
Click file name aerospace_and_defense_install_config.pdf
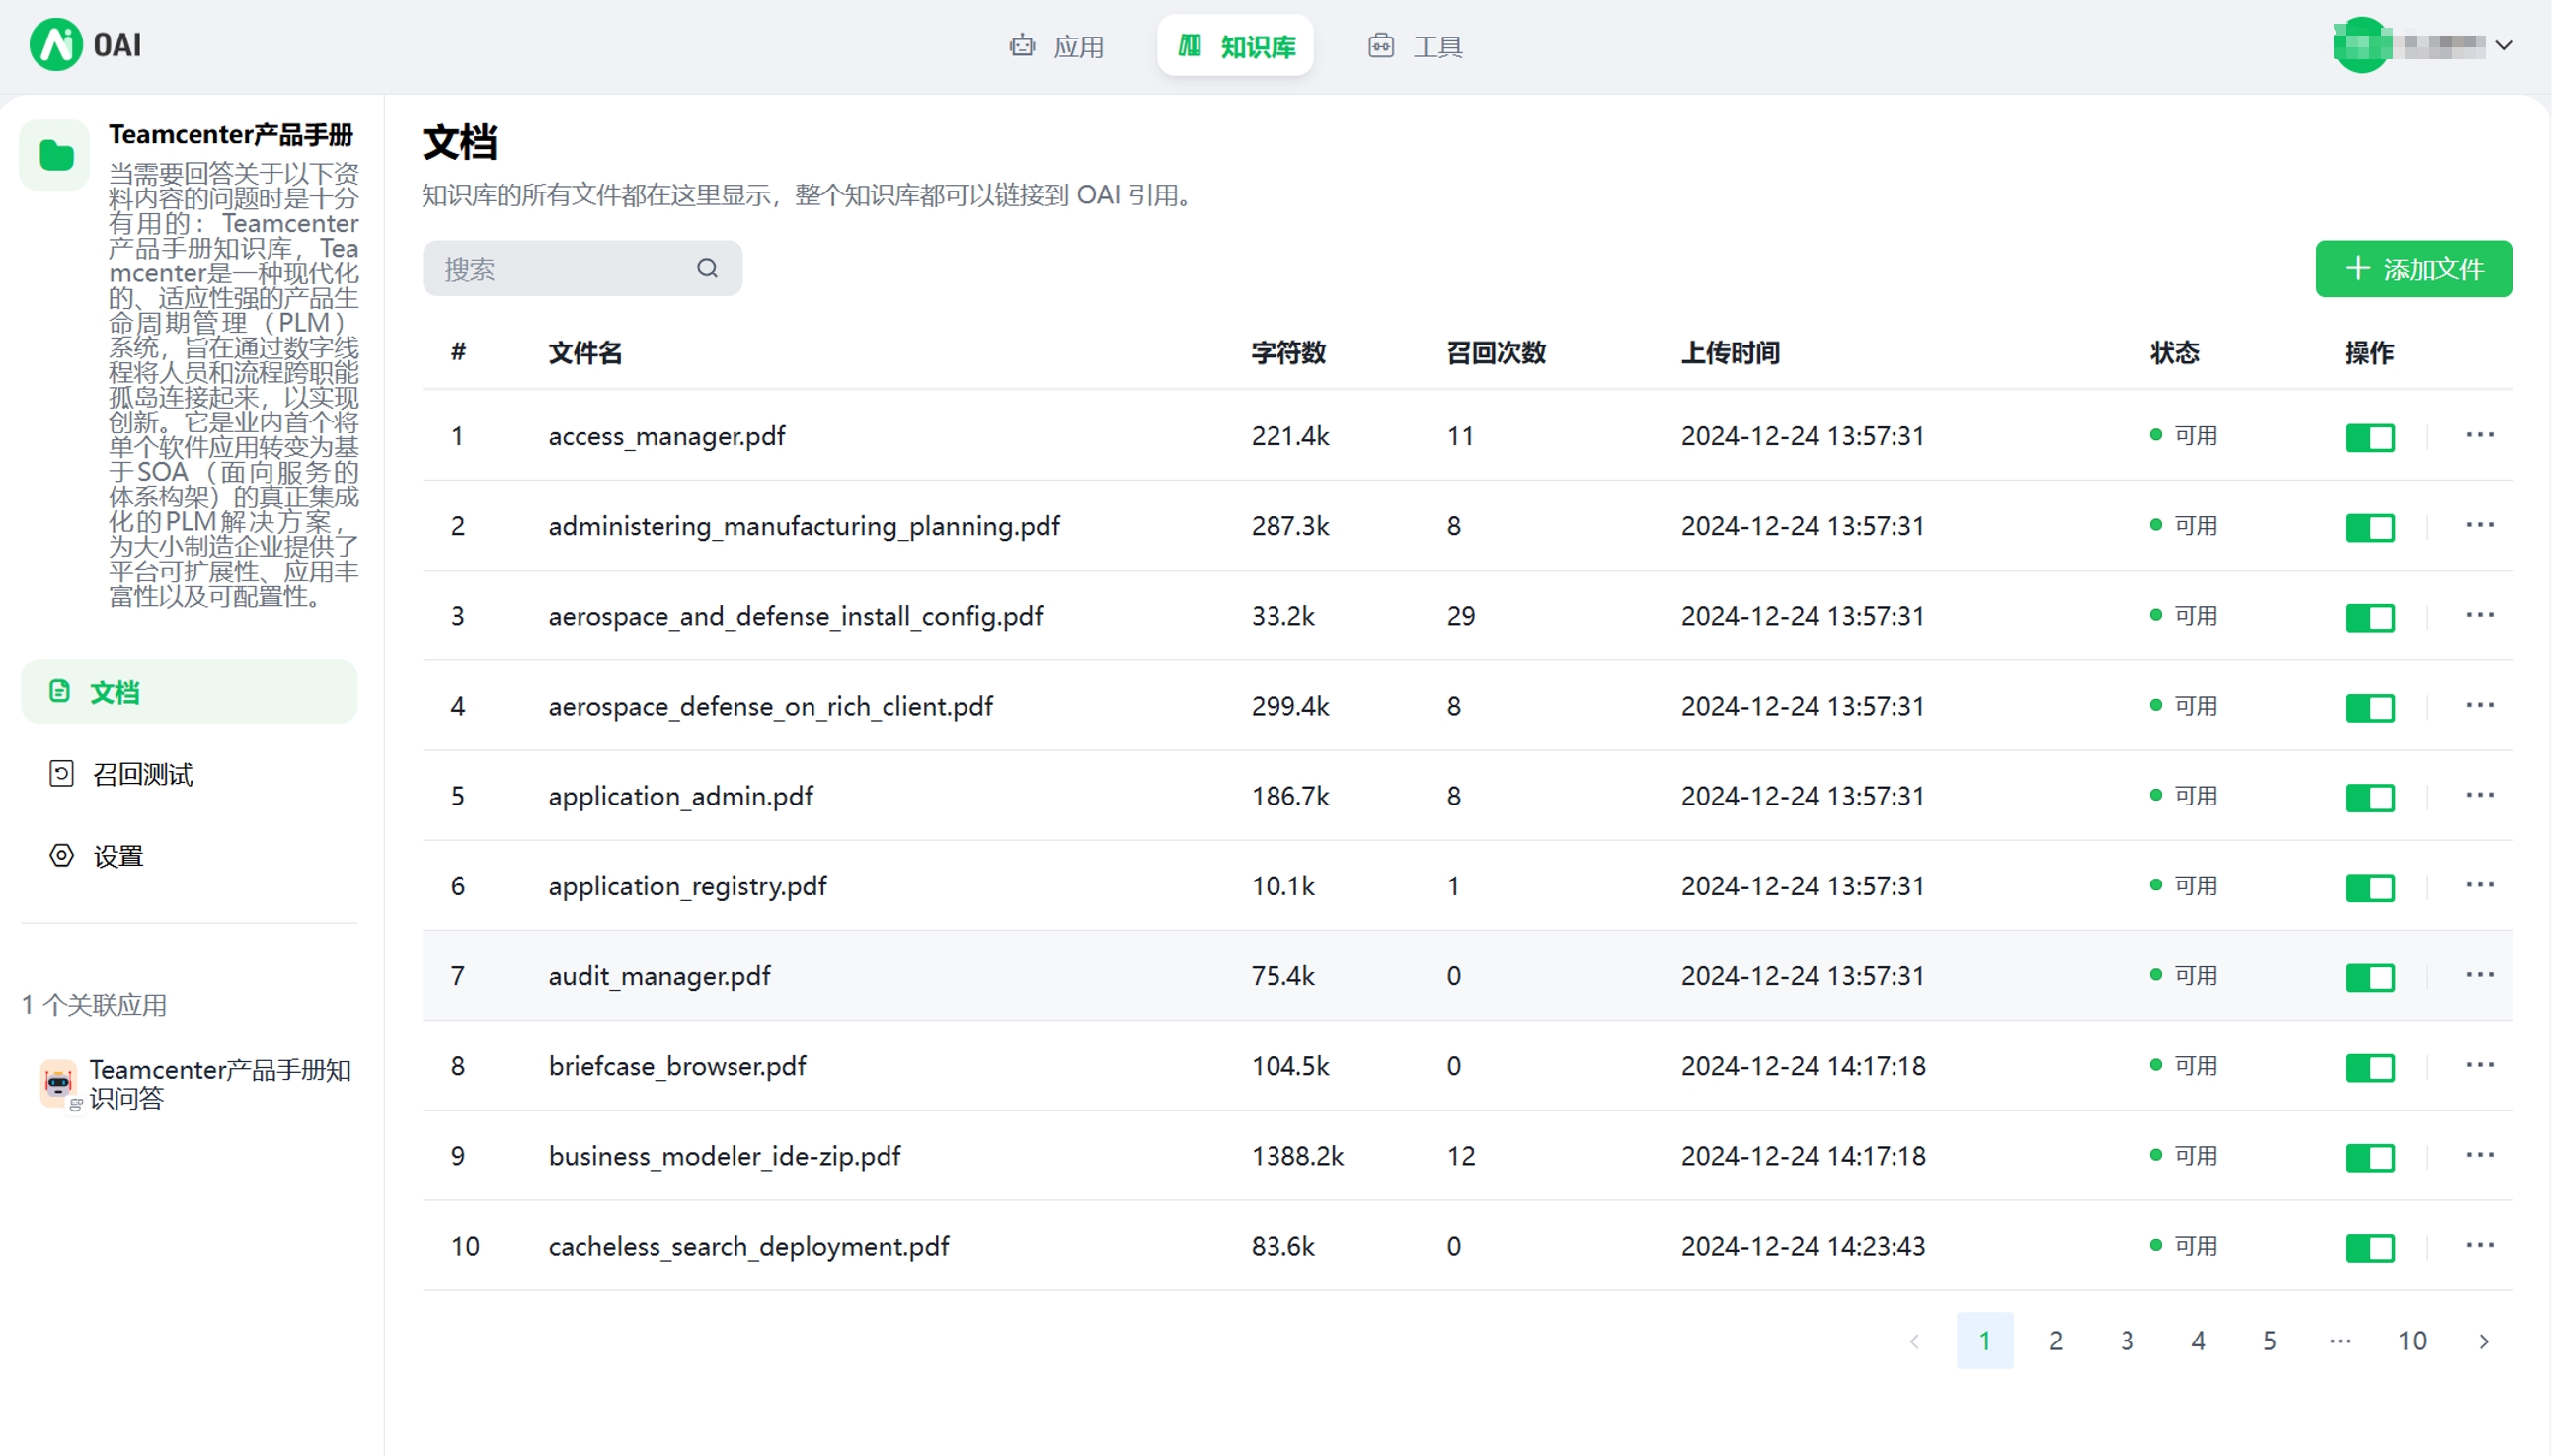tap(795, 616)
